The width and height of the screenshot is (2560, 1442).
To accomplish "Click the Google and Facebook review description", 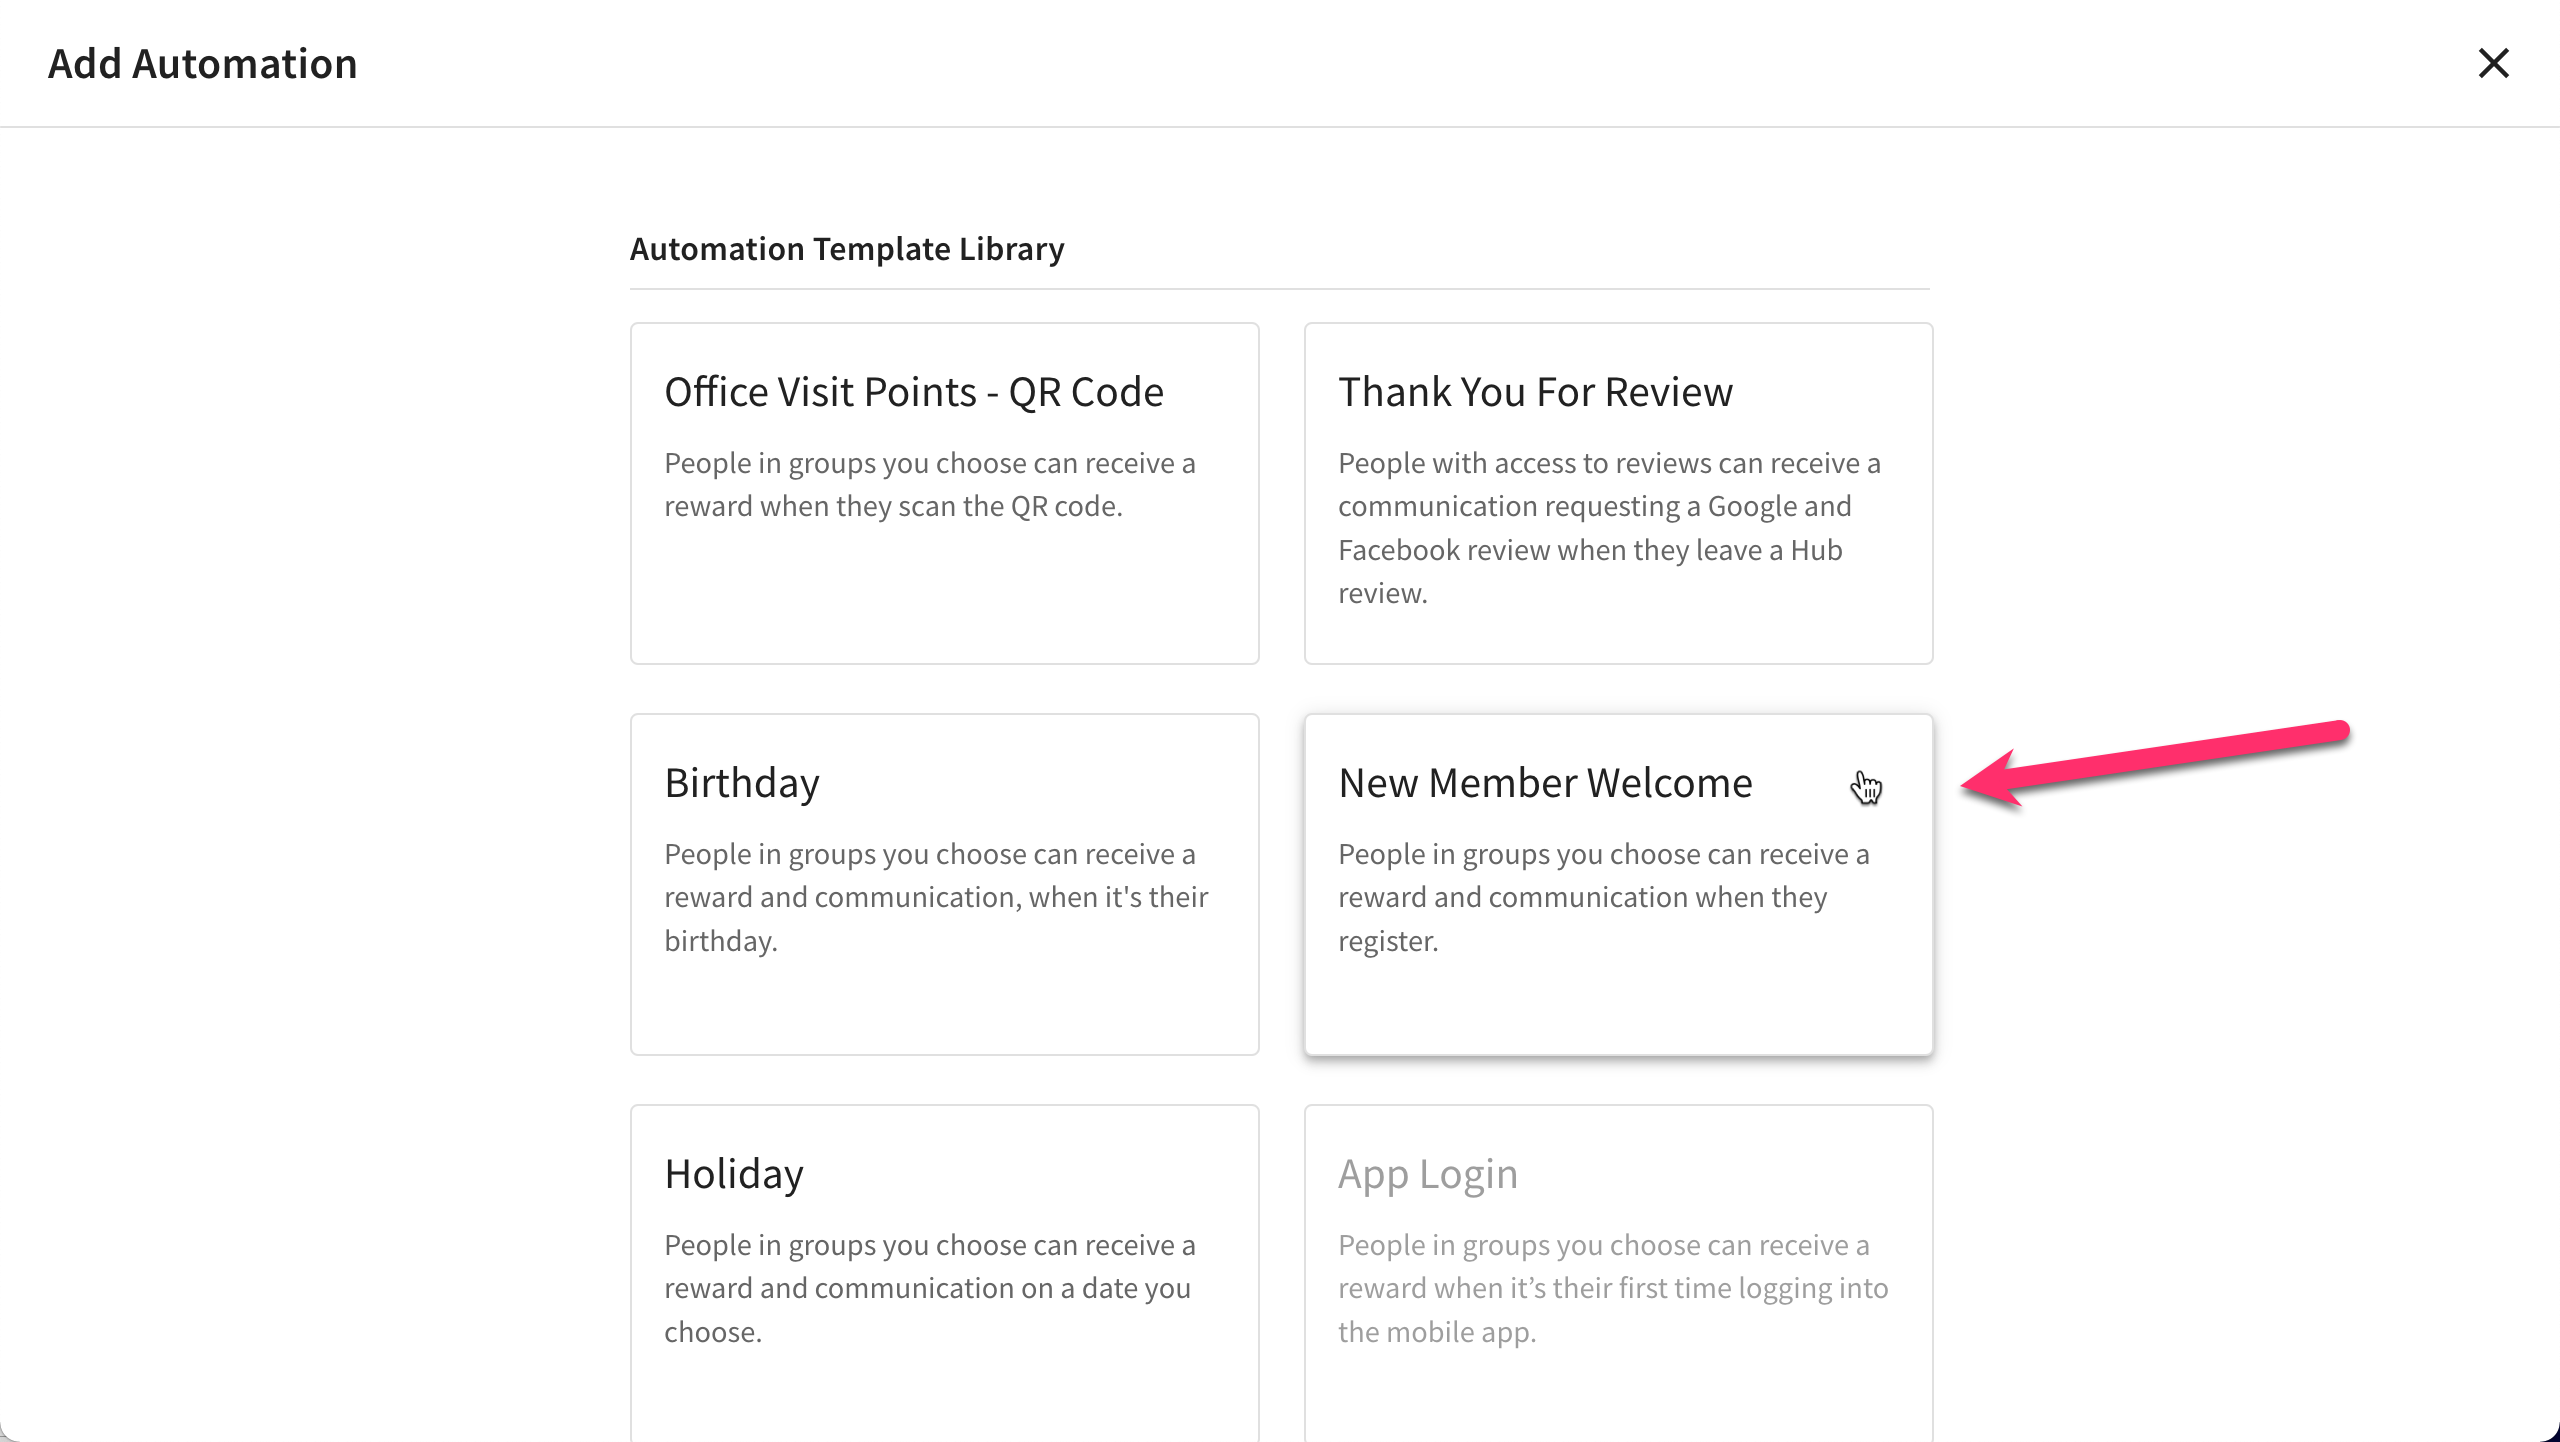I will tap(1609, 528).
